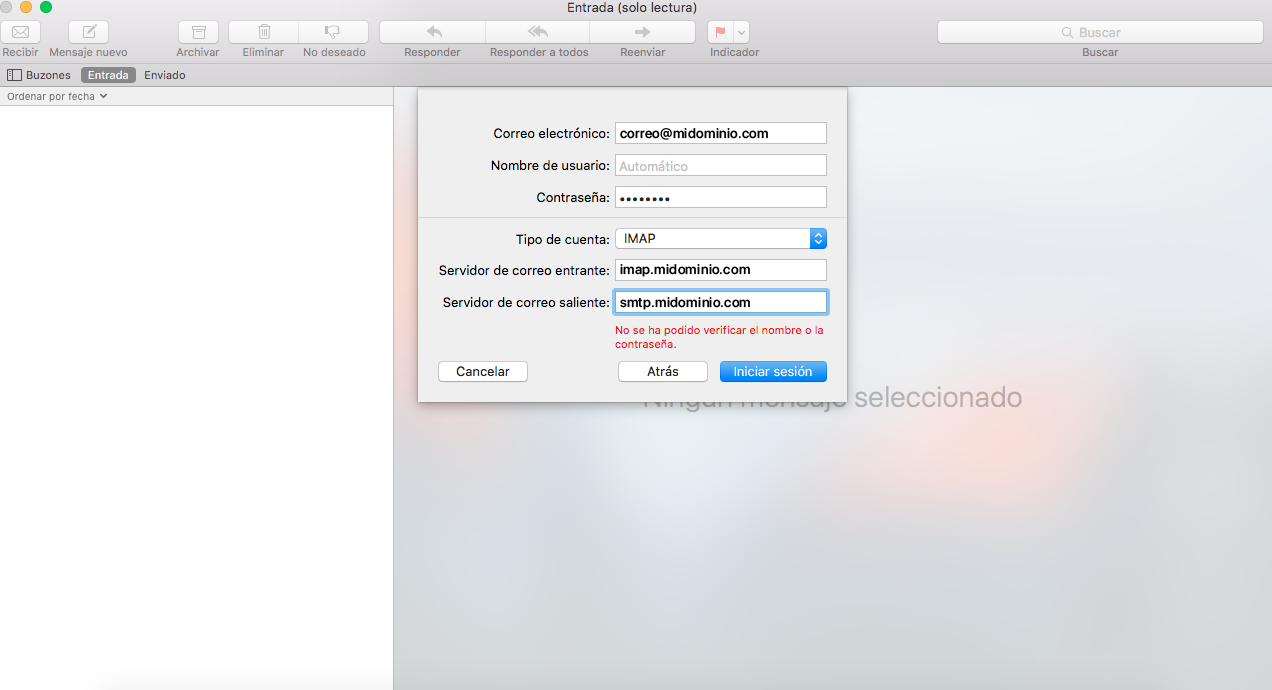Screen dimensions: 1272x690
Task: Switch to the Enviado tab
Action: point(165,75)
